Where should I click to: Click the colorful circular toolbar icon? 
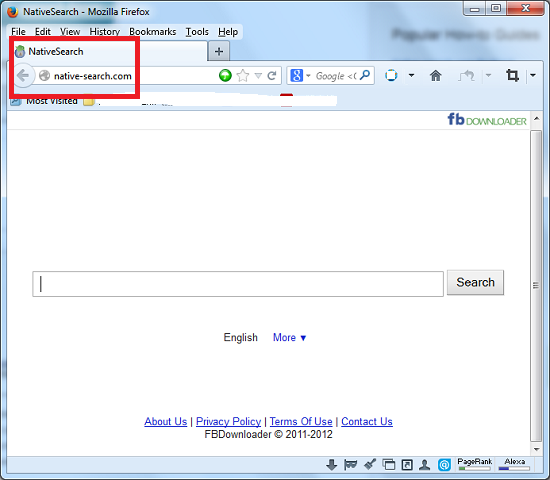[x=391, y=75]
